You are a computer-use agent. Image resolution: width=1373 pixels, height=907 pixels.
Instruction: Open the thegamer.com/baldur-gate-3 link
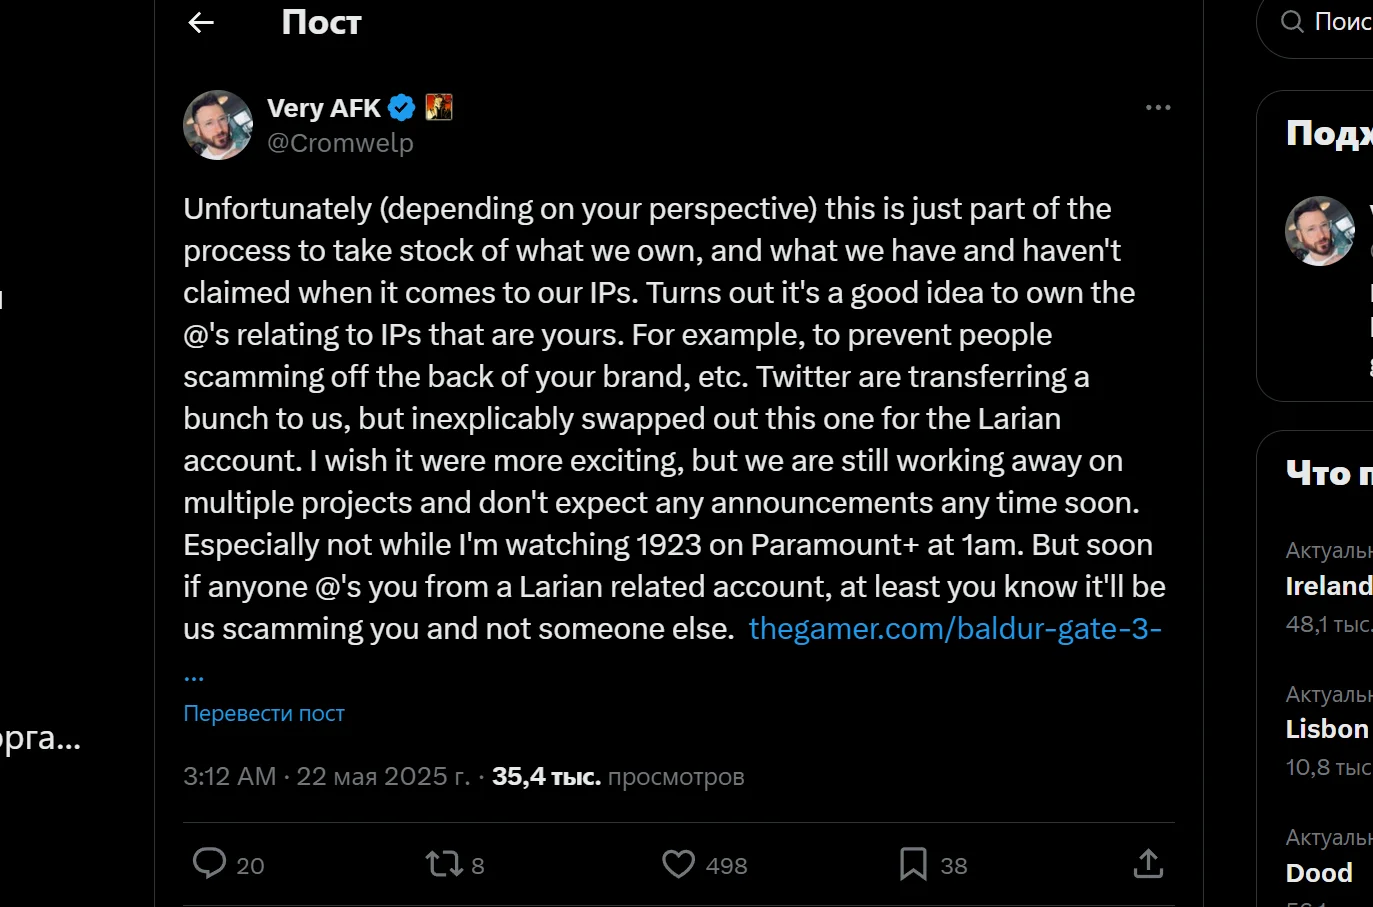(955, 628)
